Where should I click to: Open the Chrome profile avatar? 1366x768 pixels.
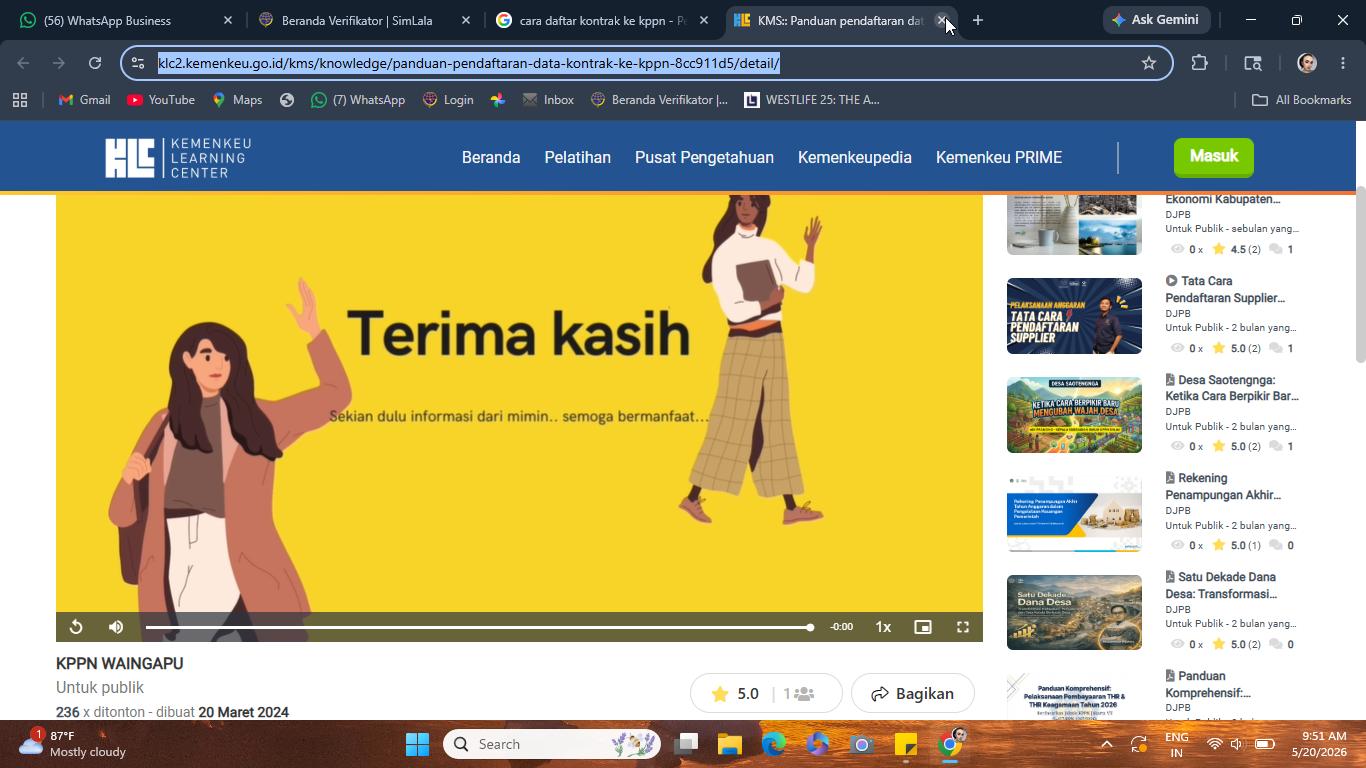[1307, 63]
